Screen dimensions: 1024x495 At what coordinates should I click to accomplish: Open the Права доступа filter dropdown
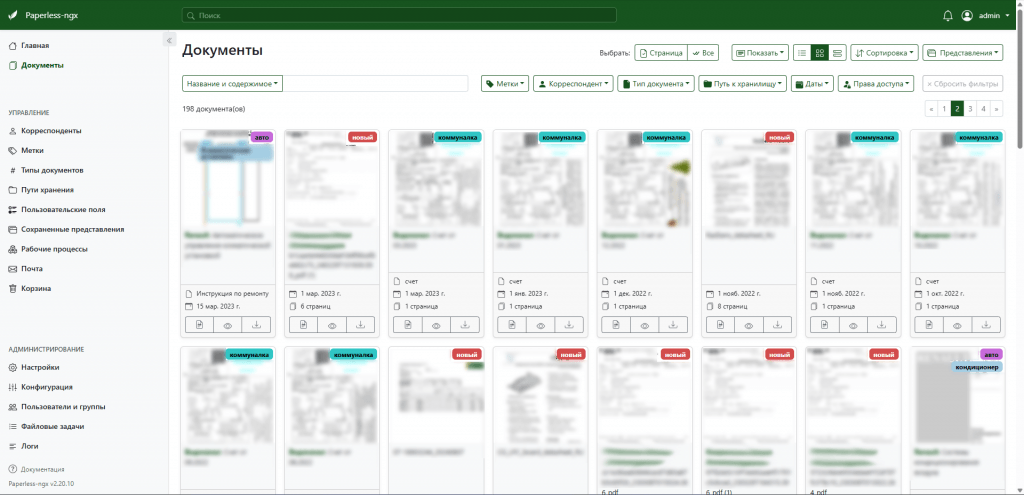pyautogui.click(x=878, y=84)
